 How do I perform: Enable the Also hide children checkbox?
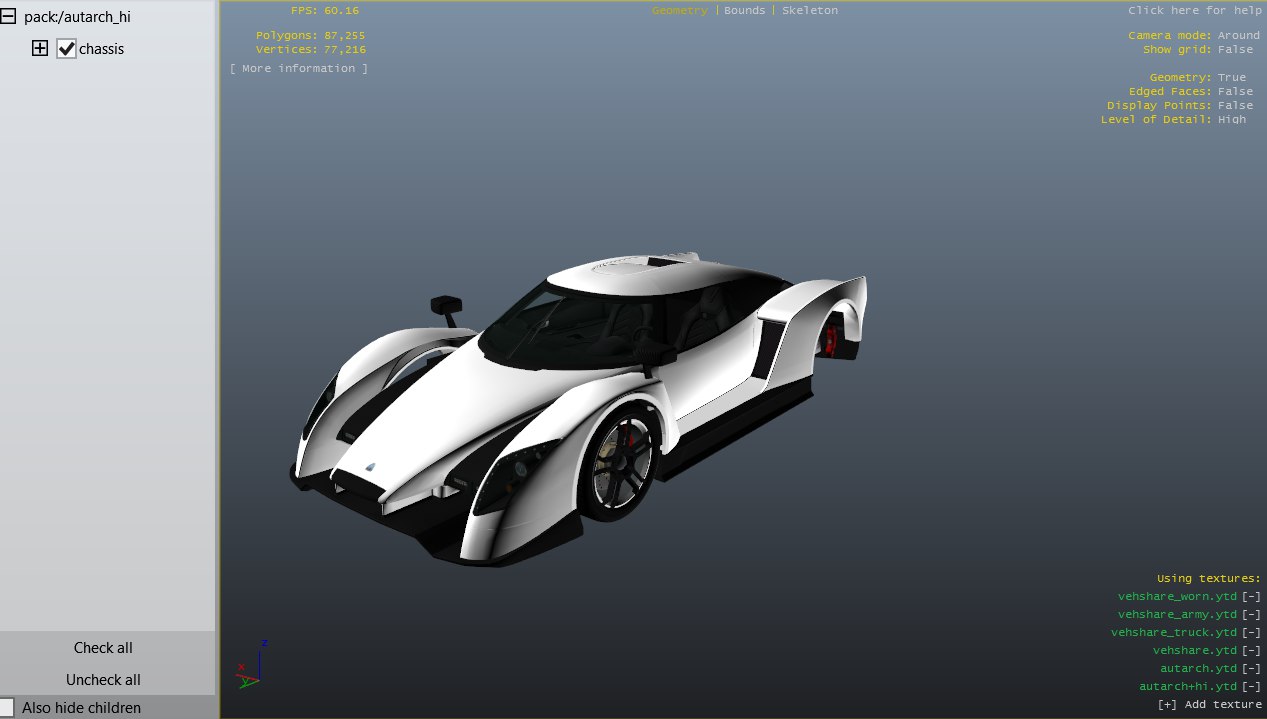tap(7, 707)
